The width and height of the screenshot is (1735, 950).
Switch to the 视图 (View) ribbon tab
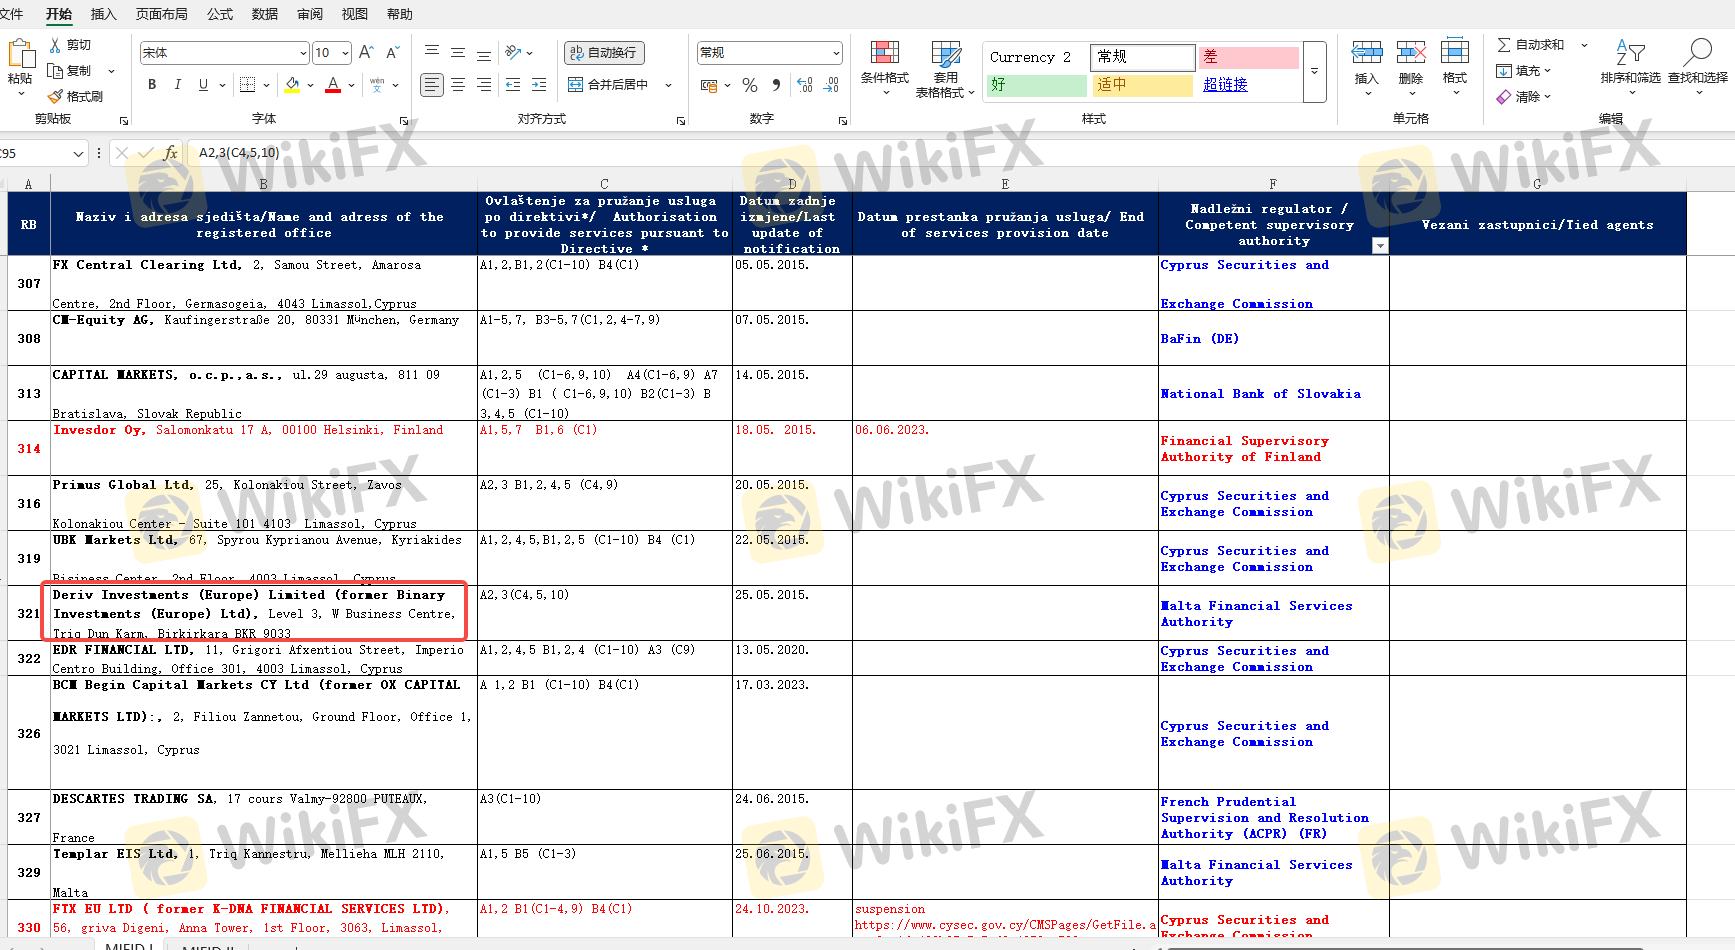click(x=355, y=14)
